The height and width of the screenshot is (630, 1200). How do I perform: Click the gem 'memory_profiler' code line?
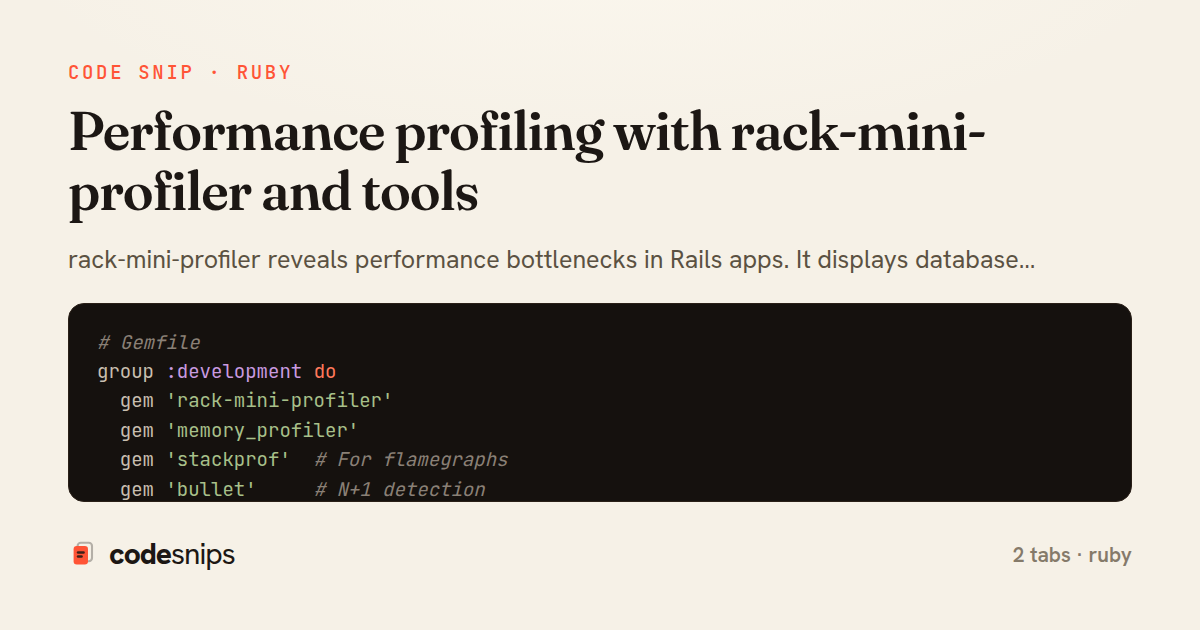[239, 431]
